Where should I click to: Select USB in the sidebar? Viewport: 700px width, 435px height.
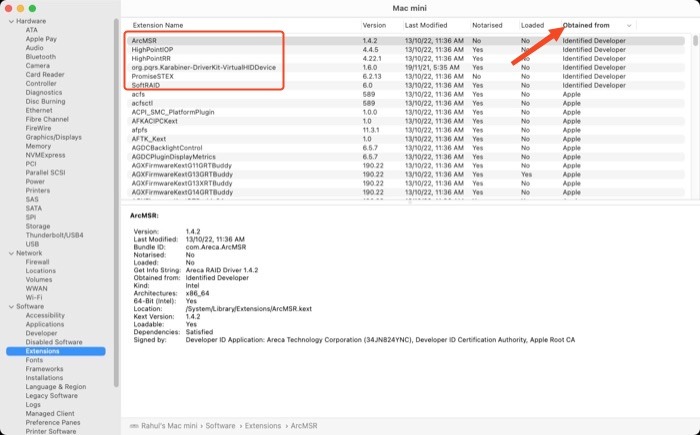(x=32, y=244)
